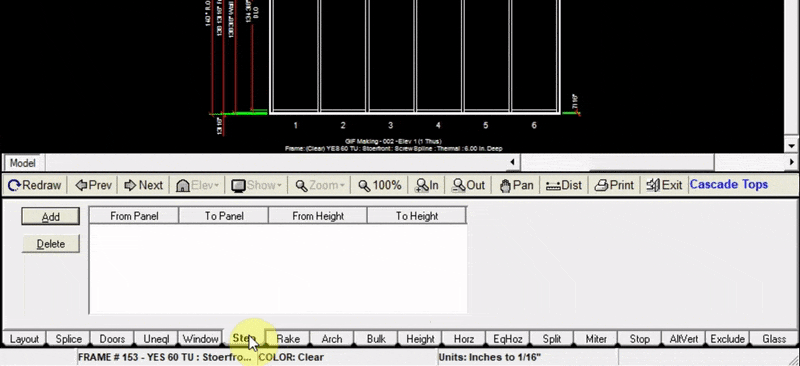Exit the elevation editor
The width and height of the screenshot is (800, 366).
point(664,185)
